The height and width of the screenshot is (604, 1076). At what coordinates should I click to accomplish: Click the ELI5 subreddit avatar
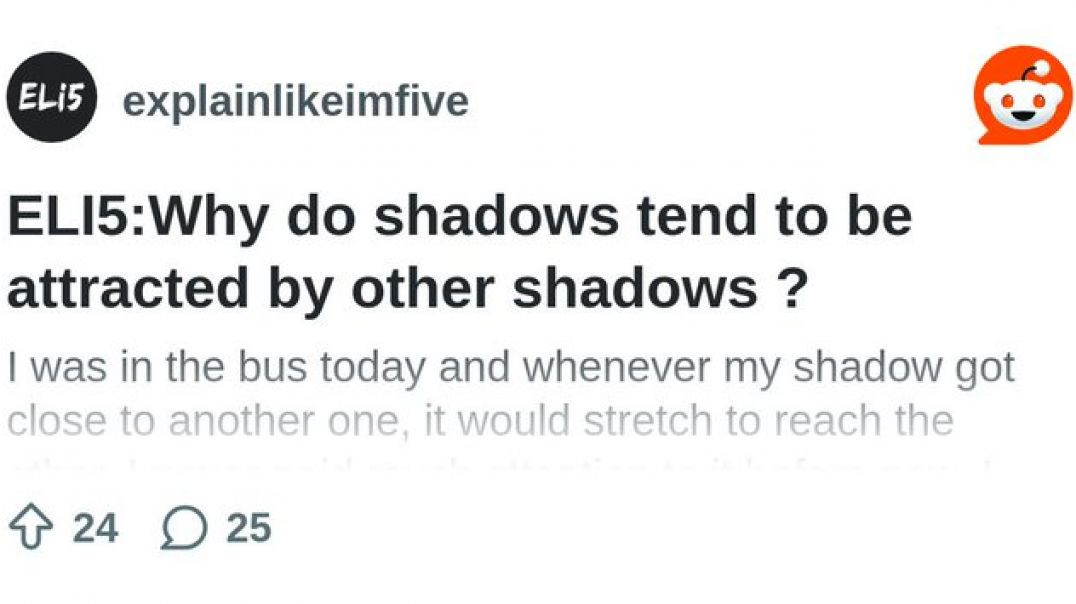point(51,97)
